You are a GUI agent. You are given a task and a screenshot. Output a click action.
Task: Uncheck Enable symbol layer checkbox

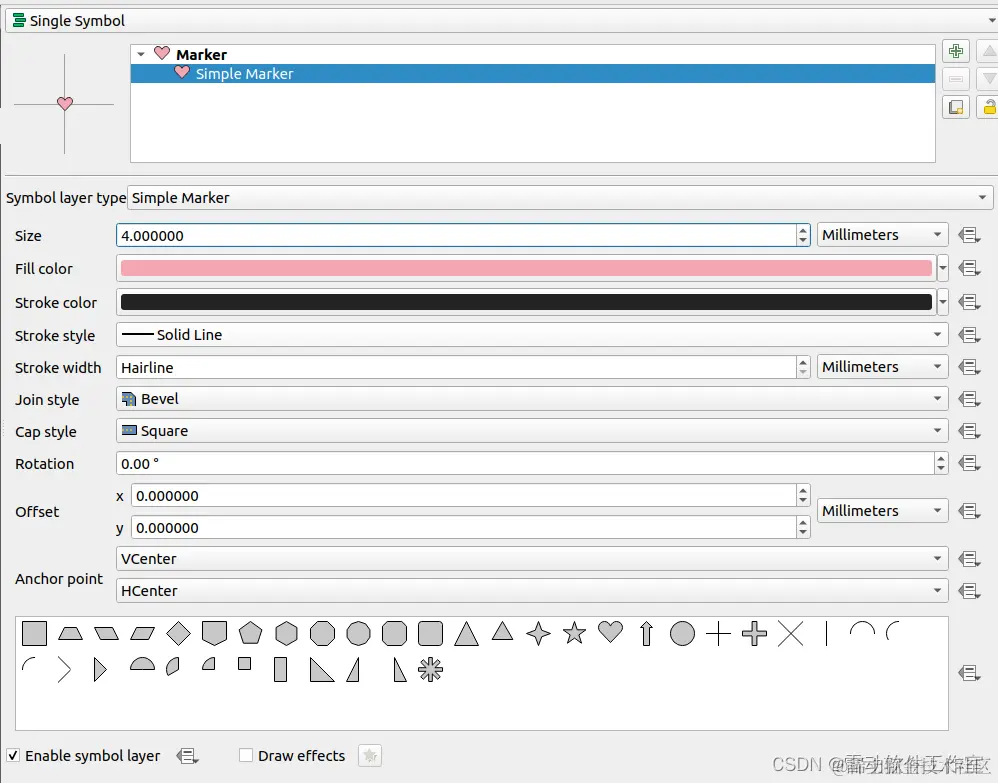click(13, 756)
